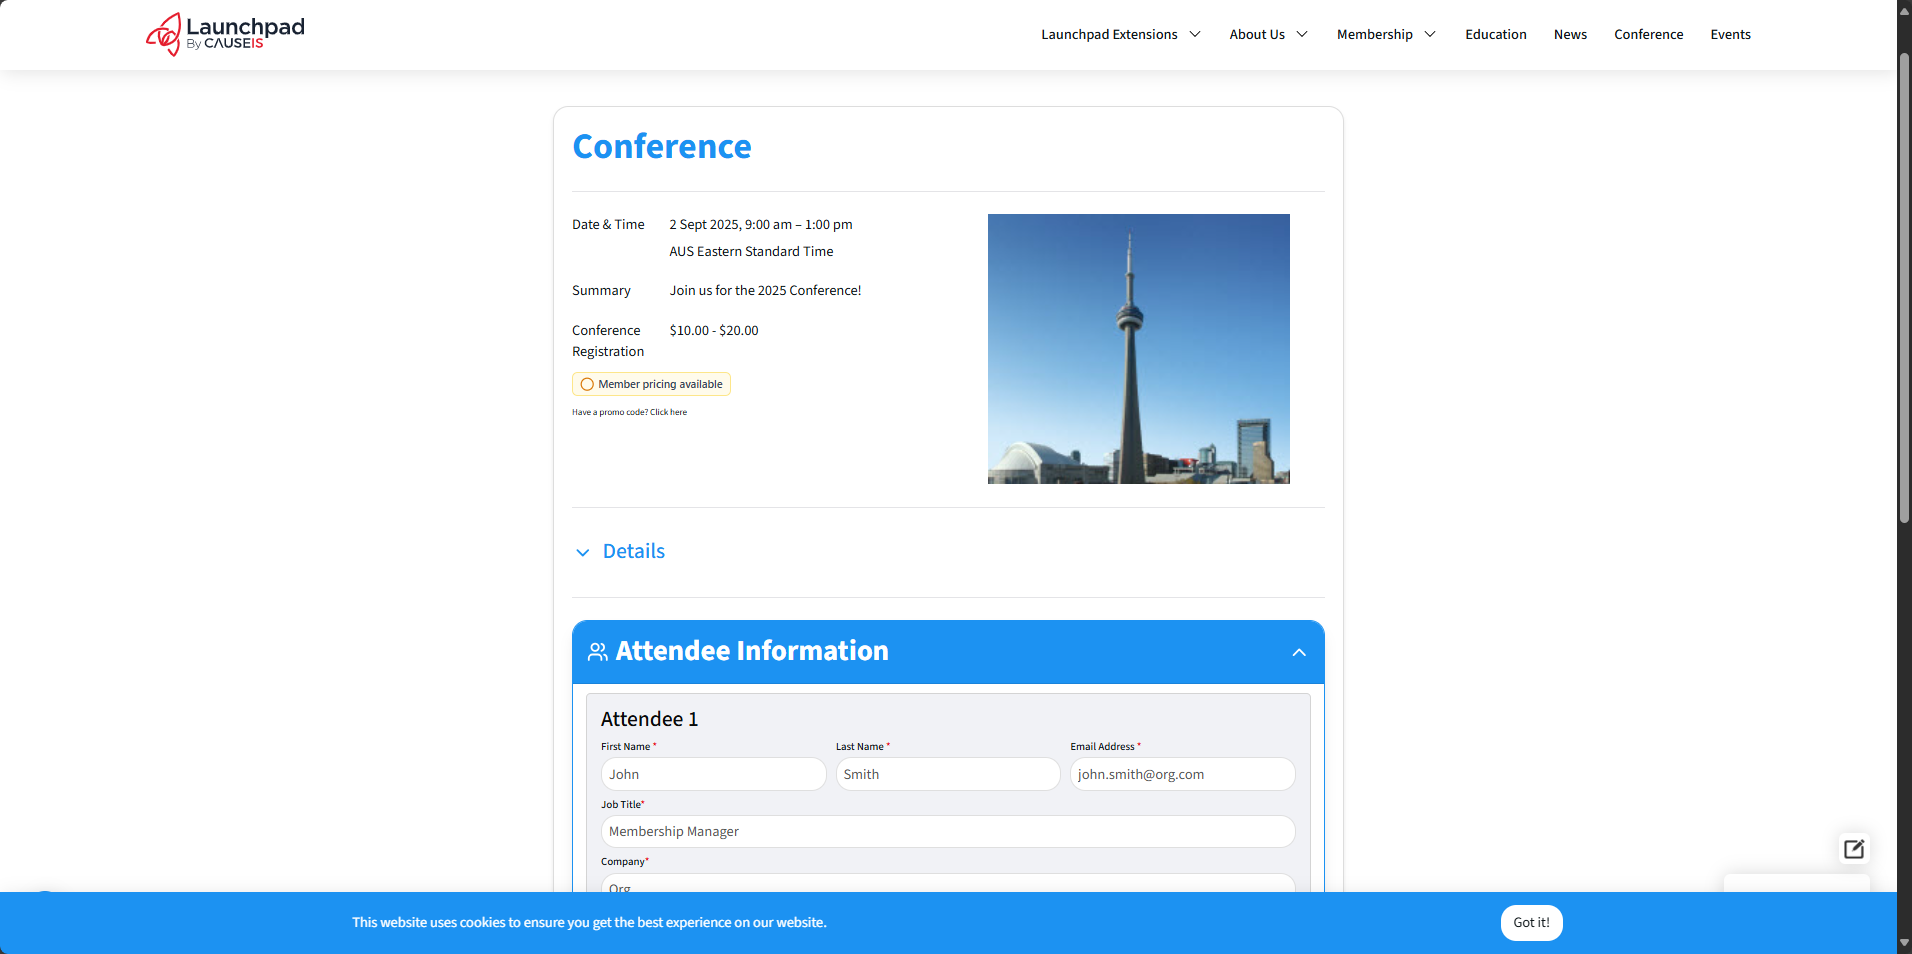Expand the Details section
Viewport: 1912px width, 954px height.
(620, 552)
